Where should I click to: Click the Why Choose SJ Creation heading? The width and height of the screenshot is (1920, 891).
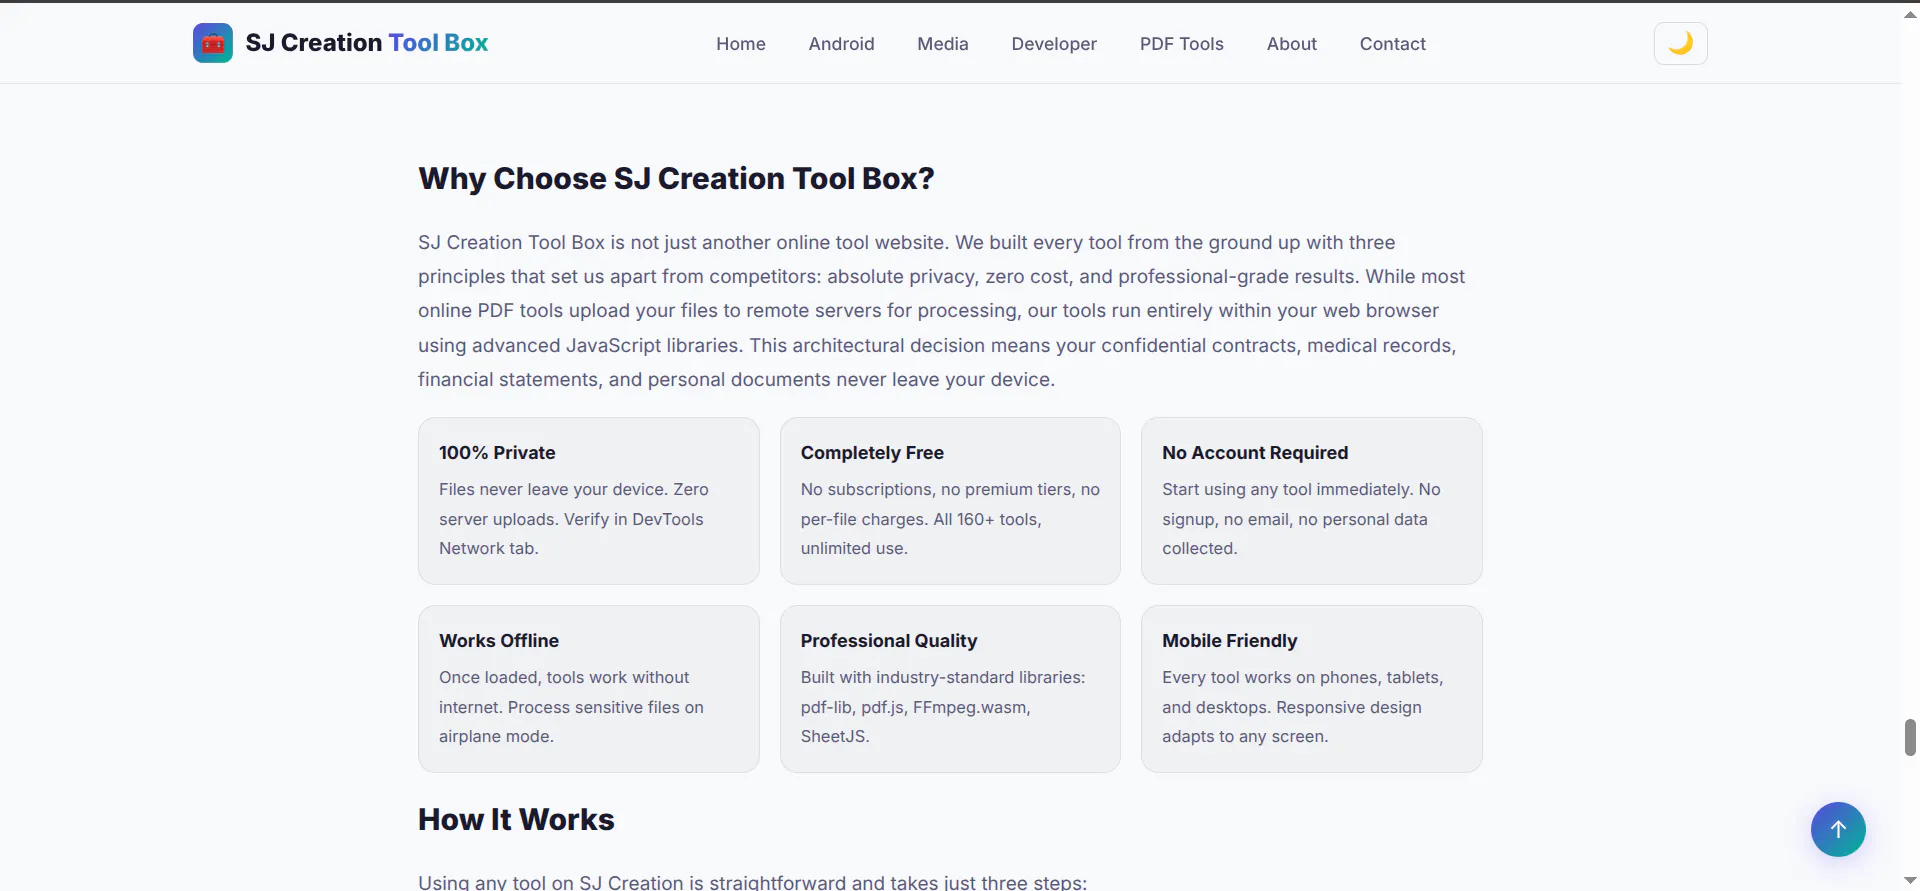click(x=676, y=178)
